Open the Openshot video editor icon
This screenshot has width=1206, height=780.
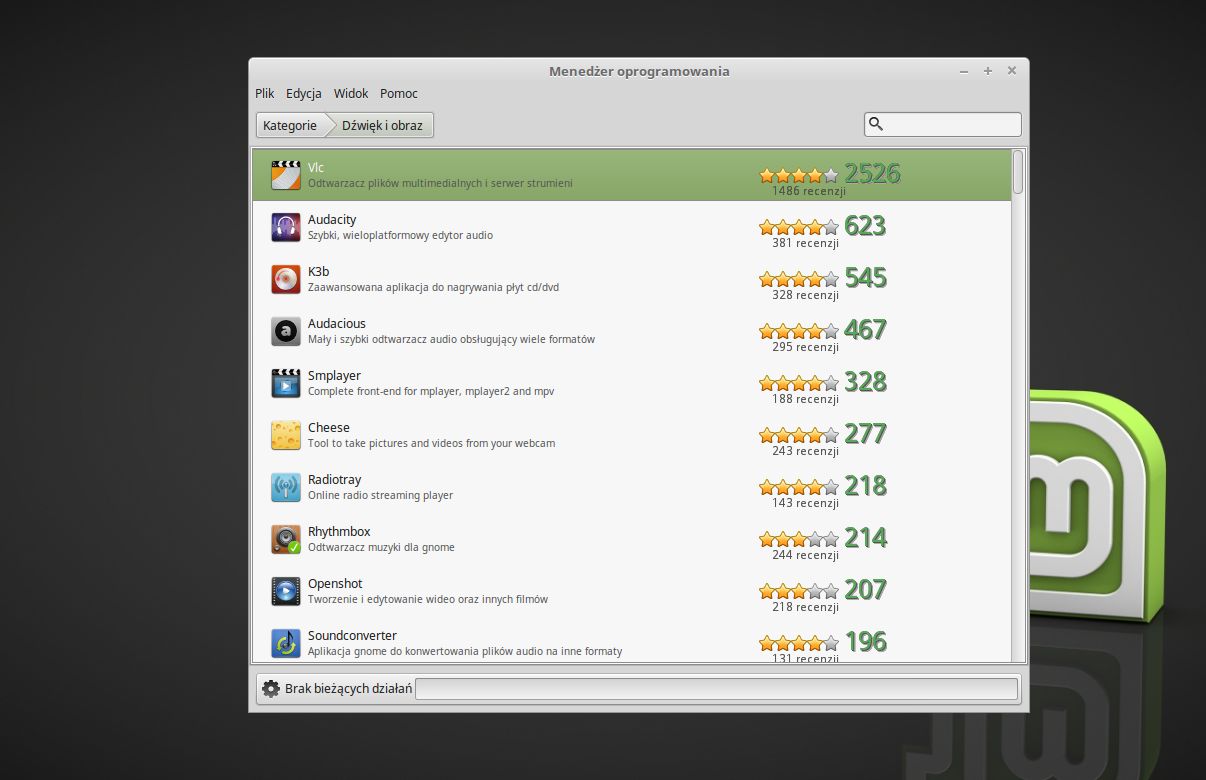tap(286, 591)
